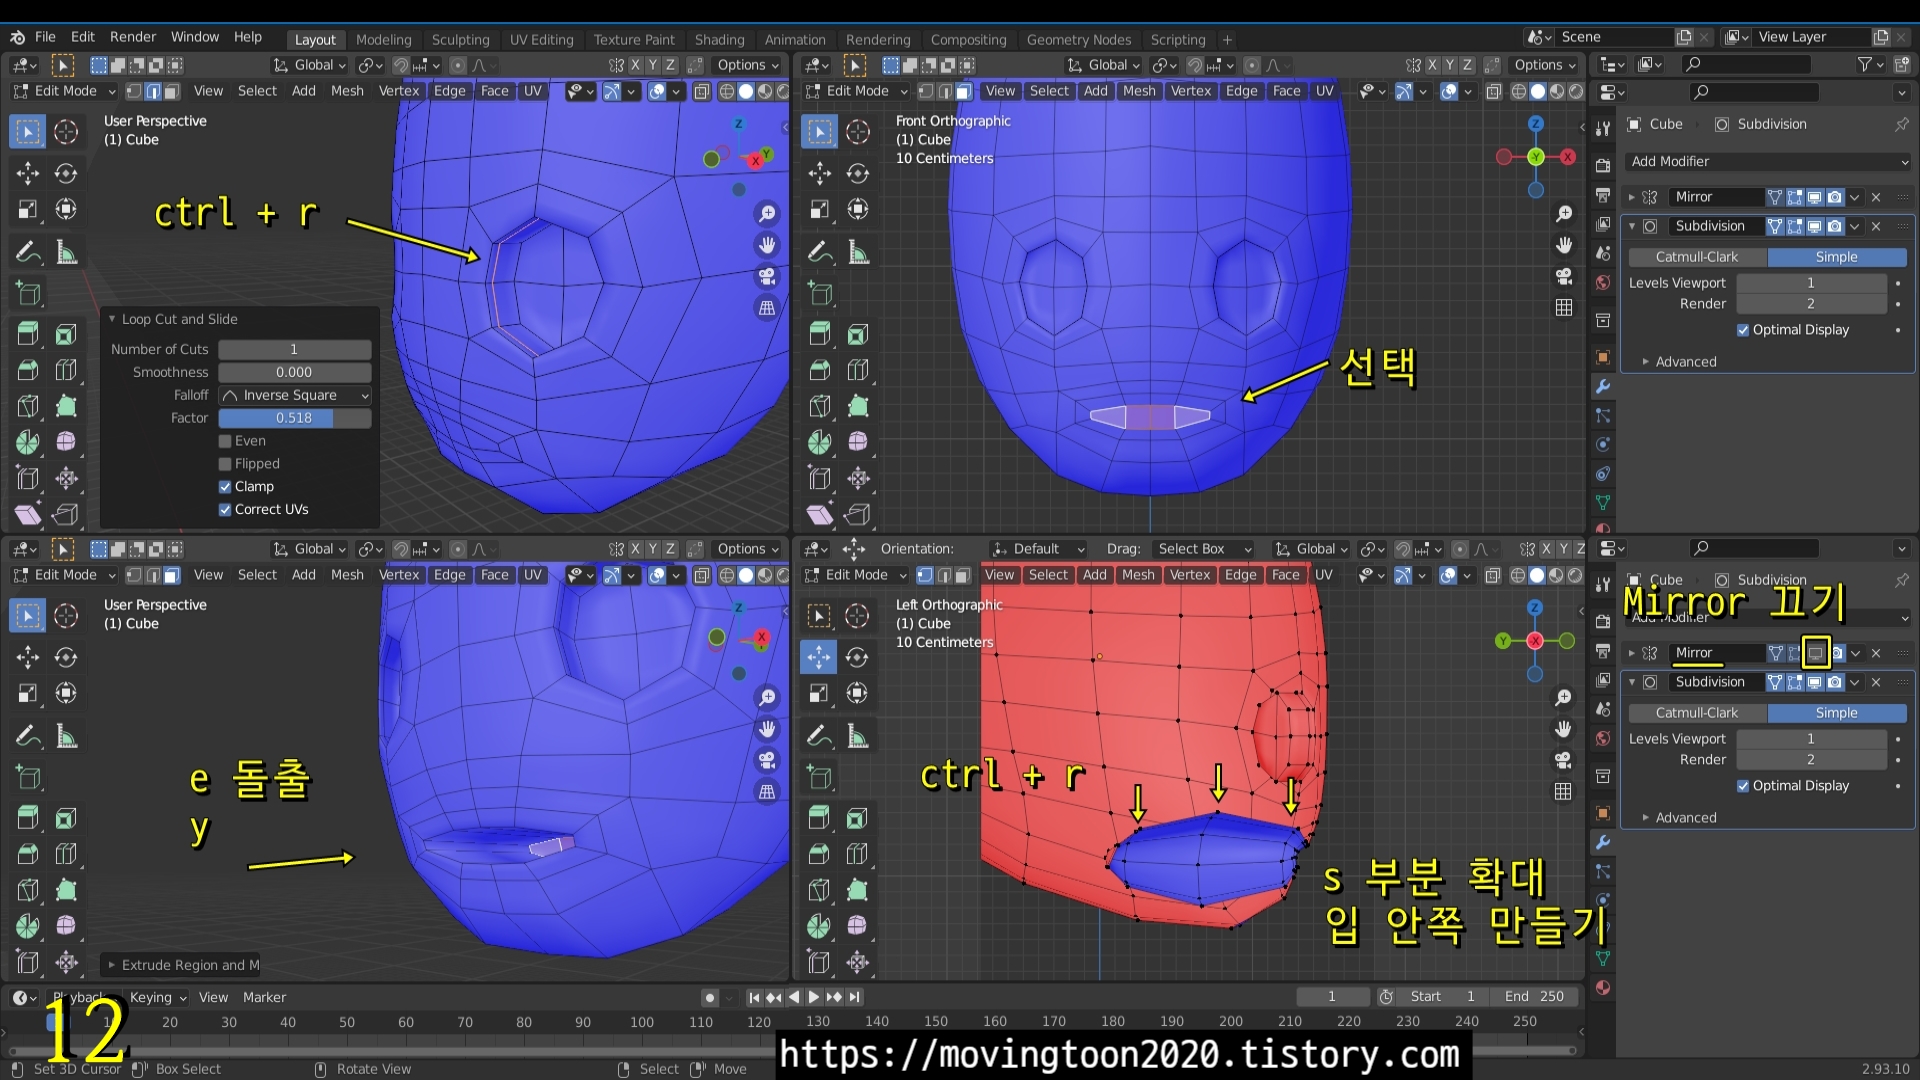This screenshot has height=1080, width=1920.
Task: Collapse the Loop Cut and Slide panel
Action: [112, 319]
